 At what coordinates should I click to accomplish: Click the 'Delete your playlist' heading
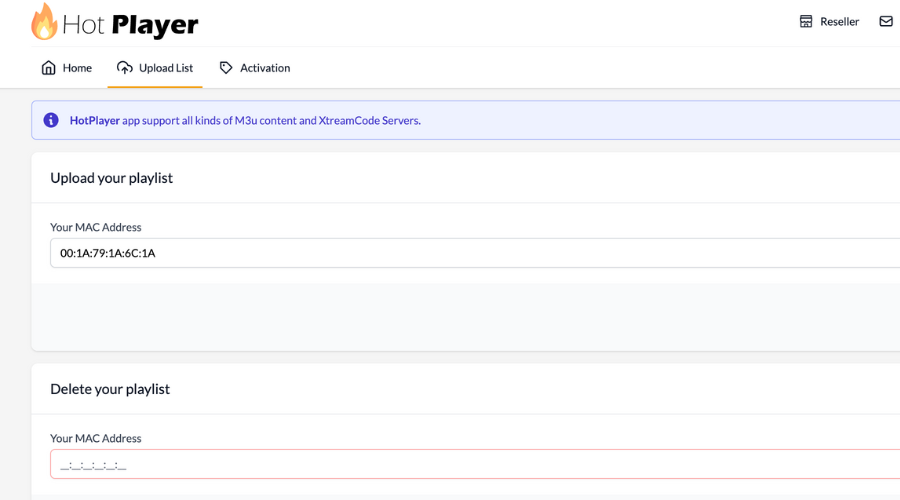pyautogui.click(x=110, y=389)
